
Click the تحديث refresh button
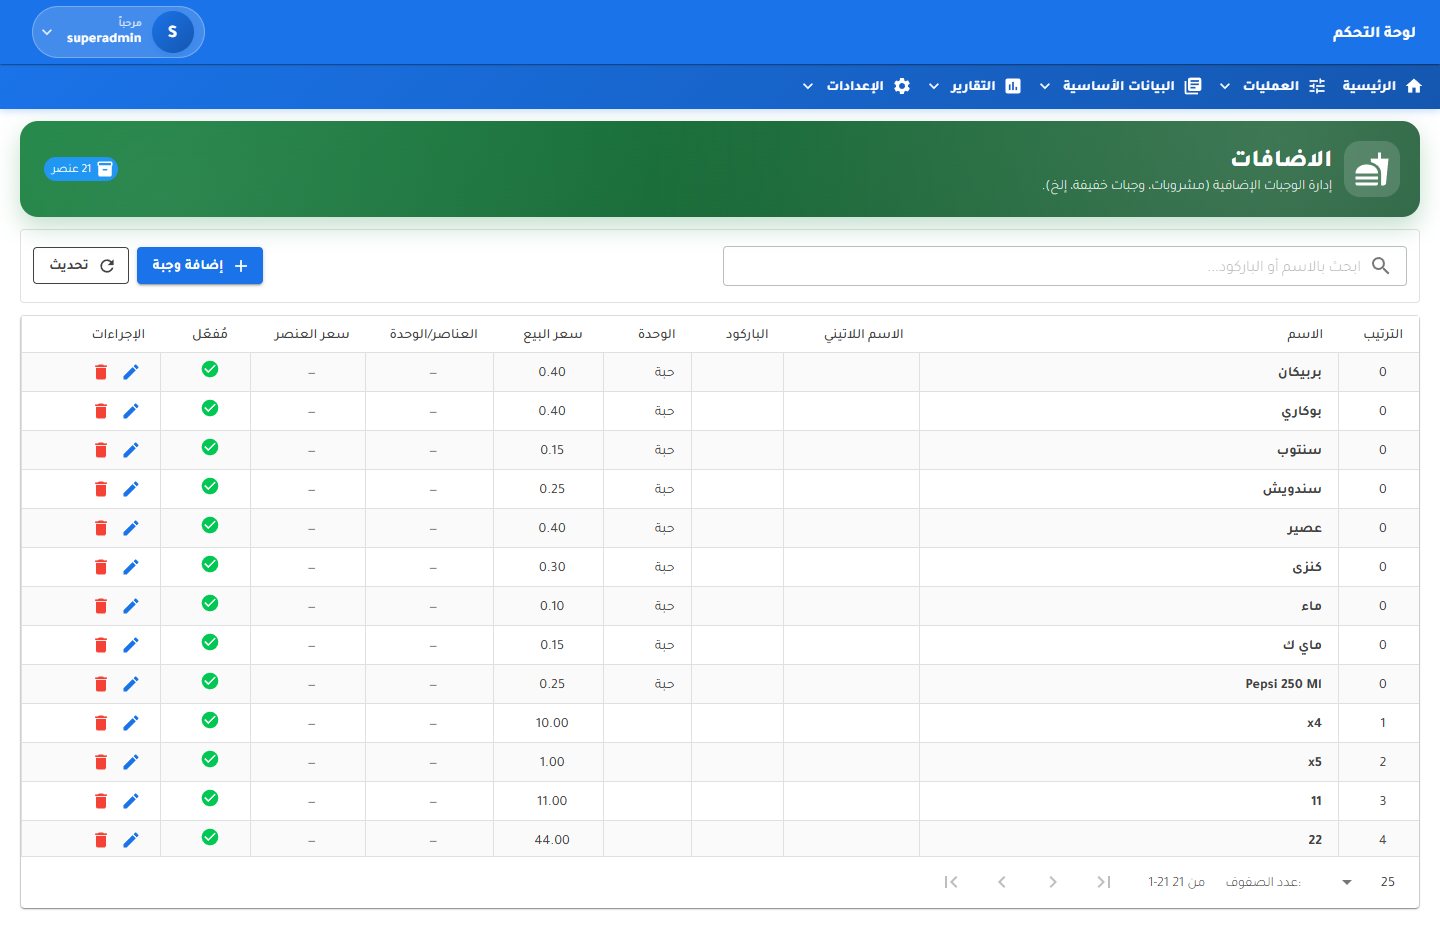tap(81, 265)
